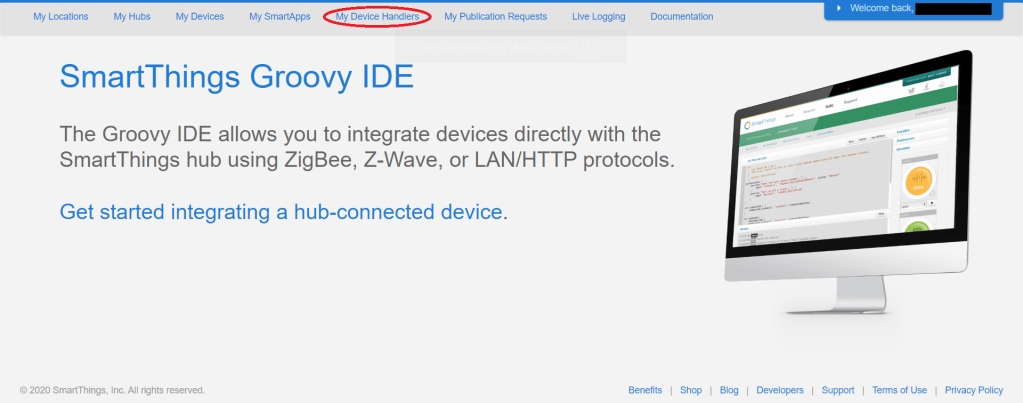
Task: Go to My Hubs
Action: pyautogui.click(x=132, y=17)
